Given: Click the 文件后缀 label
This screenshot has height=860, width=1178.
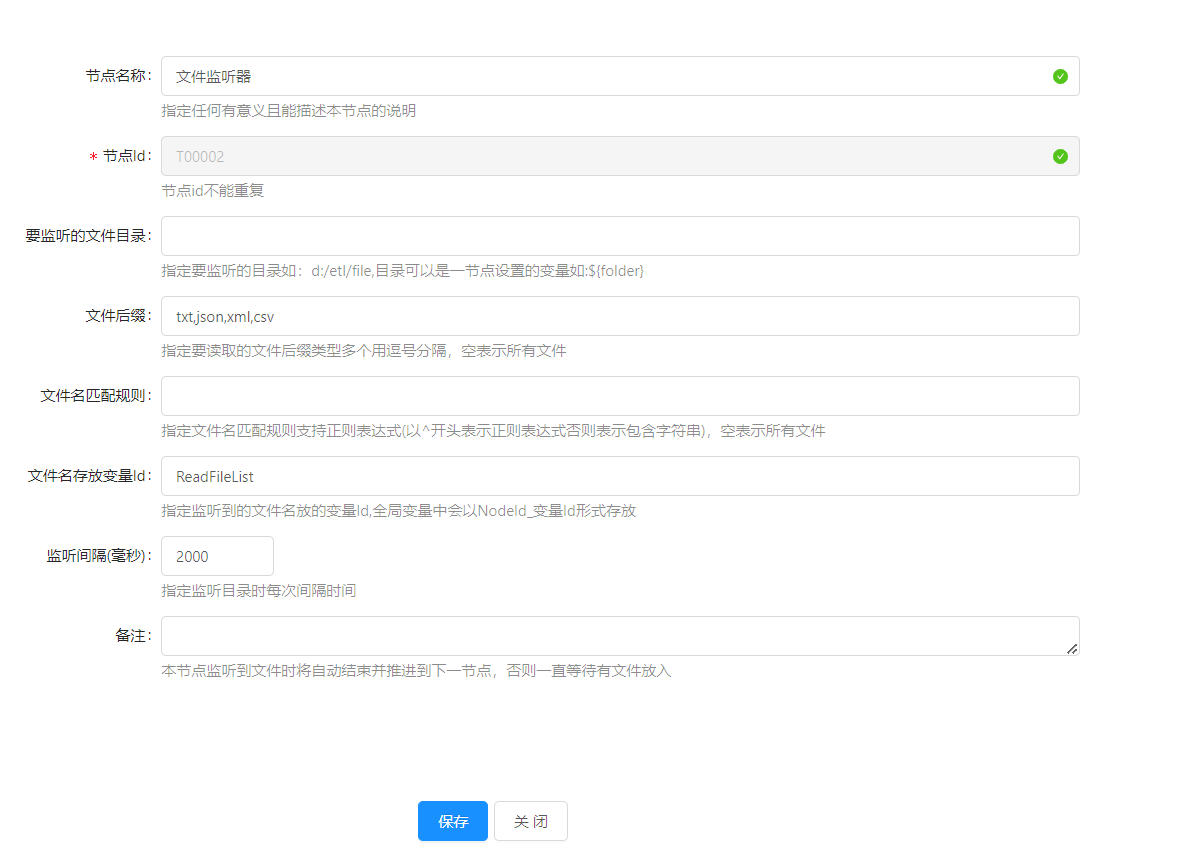Looking at the screenshot, I should 116,316.
